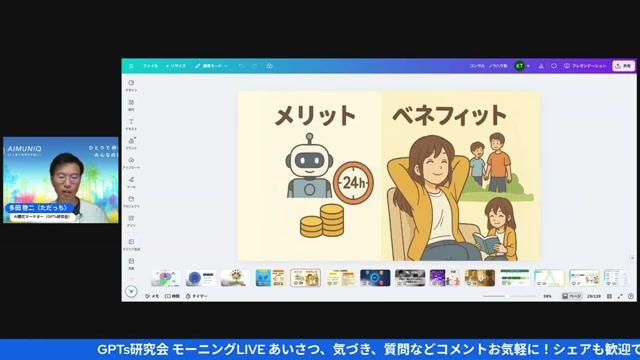Click the cloud save status icon
This screenshot has height=360, width=640.
click(x=269, y=66)
